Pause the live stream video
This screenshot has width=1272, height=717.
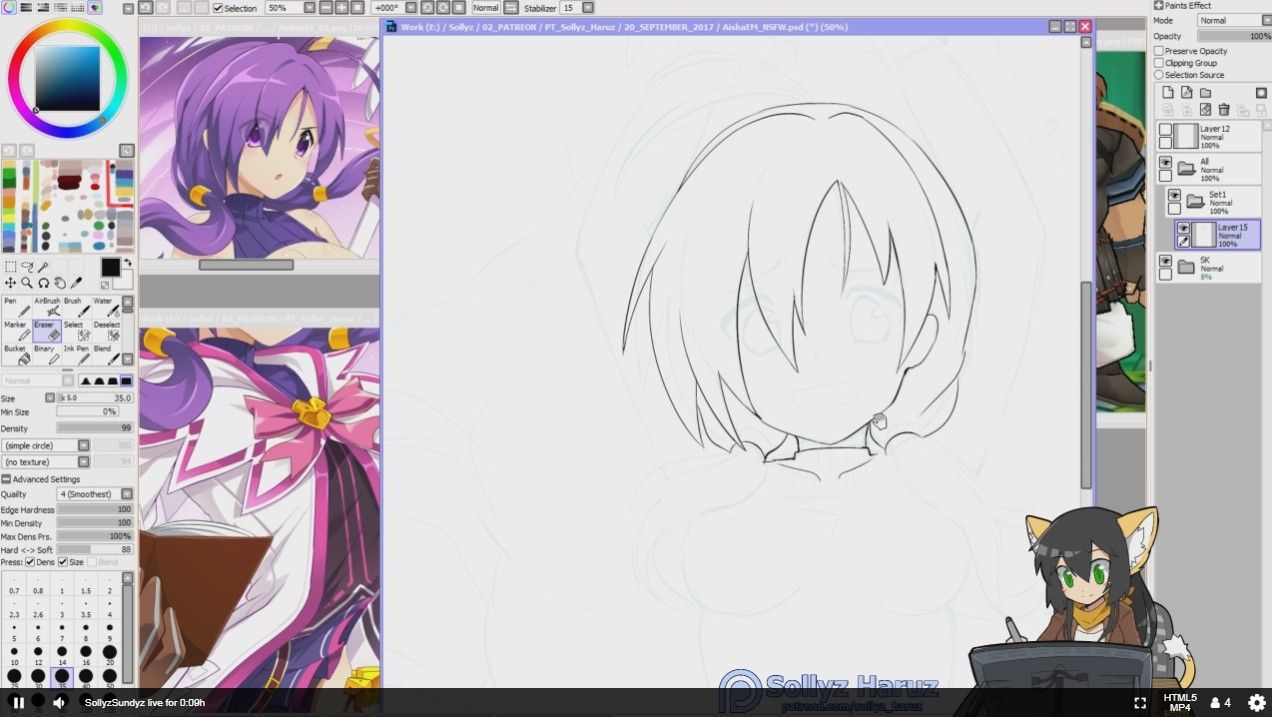point(18,703)
